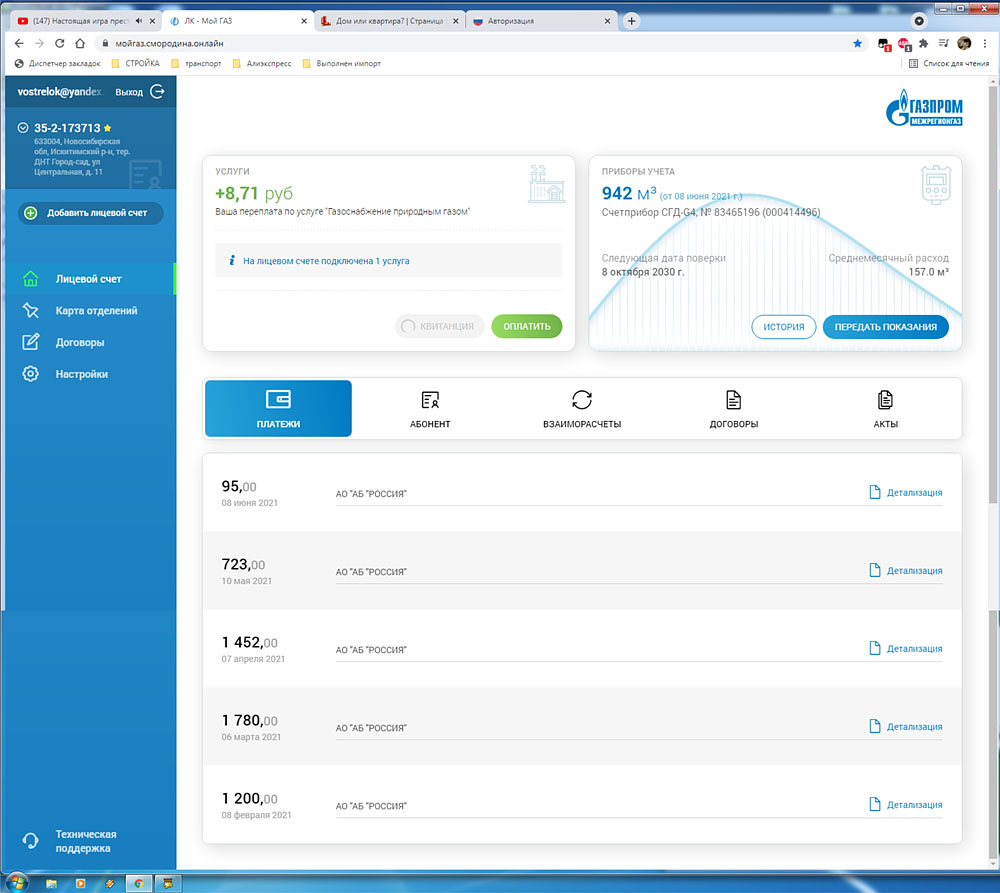The height and width of the screenshot is (893, 1000).
Task: Click the Договоры pencil icon in sidebar
Action: (x=31, y=342)
